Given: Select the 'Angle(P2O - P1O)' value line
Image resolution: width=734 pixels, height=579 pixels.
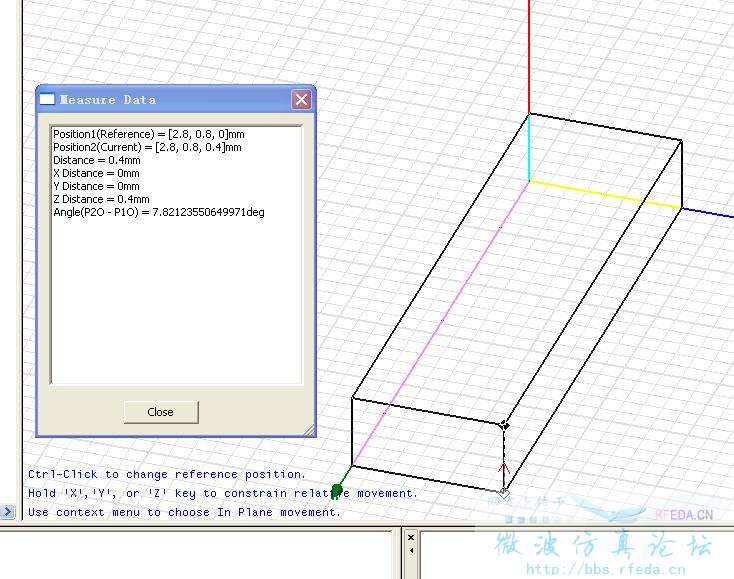Looking at the screenshot, I should click(159, 213).
